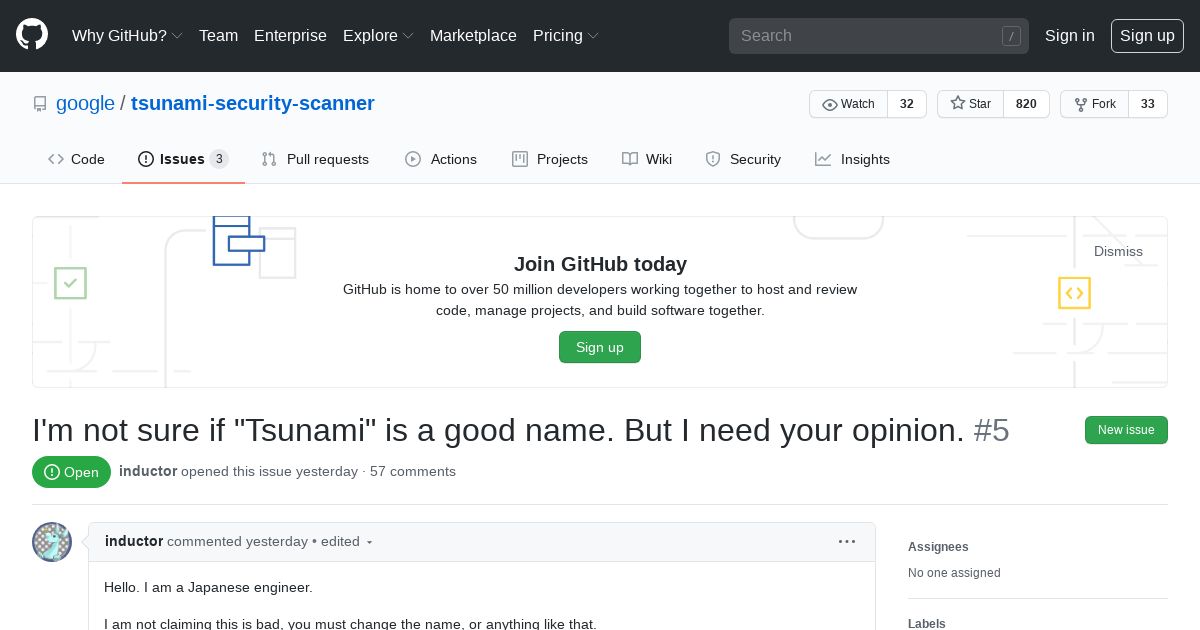The image size is (1200, 630).
Task: Fork the repository
Action: [1094, 104]
